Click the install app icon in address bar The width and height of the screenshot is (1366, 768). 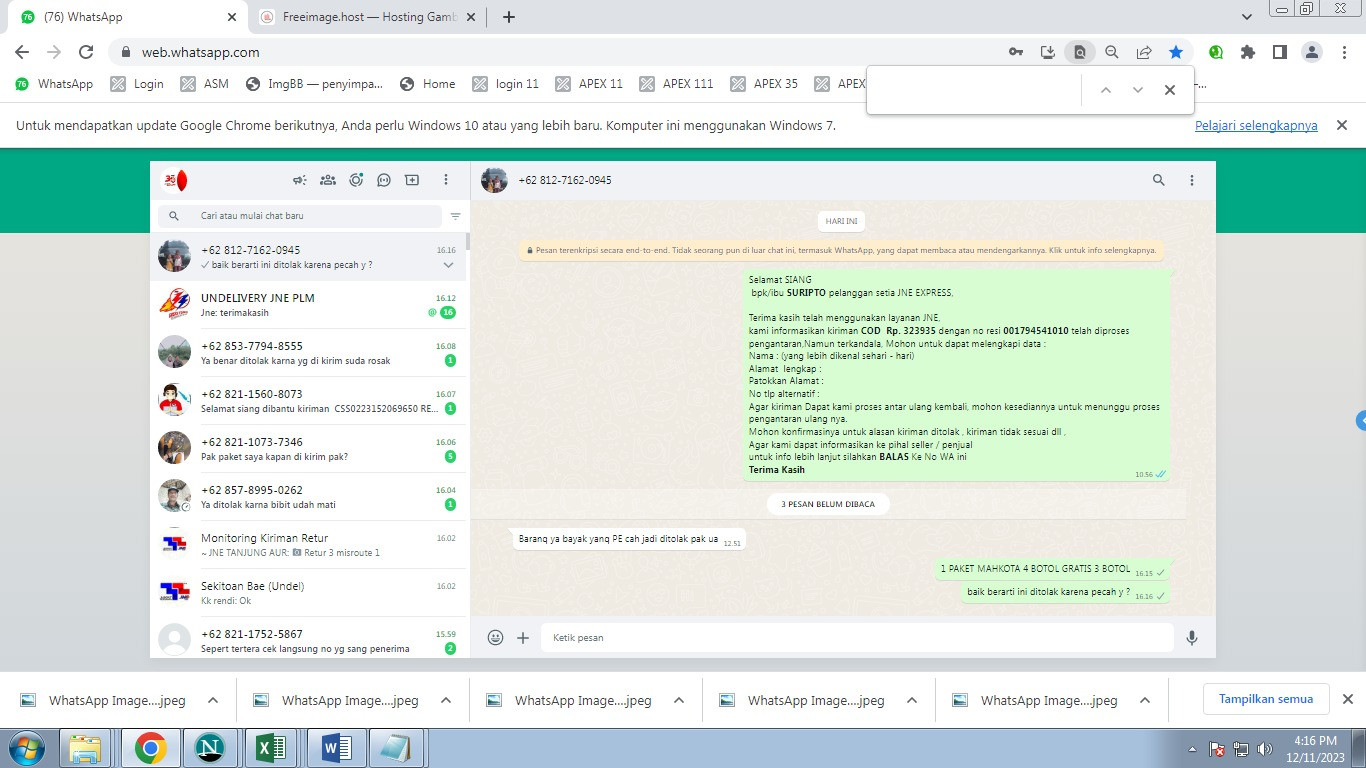tap(1047, 52)
